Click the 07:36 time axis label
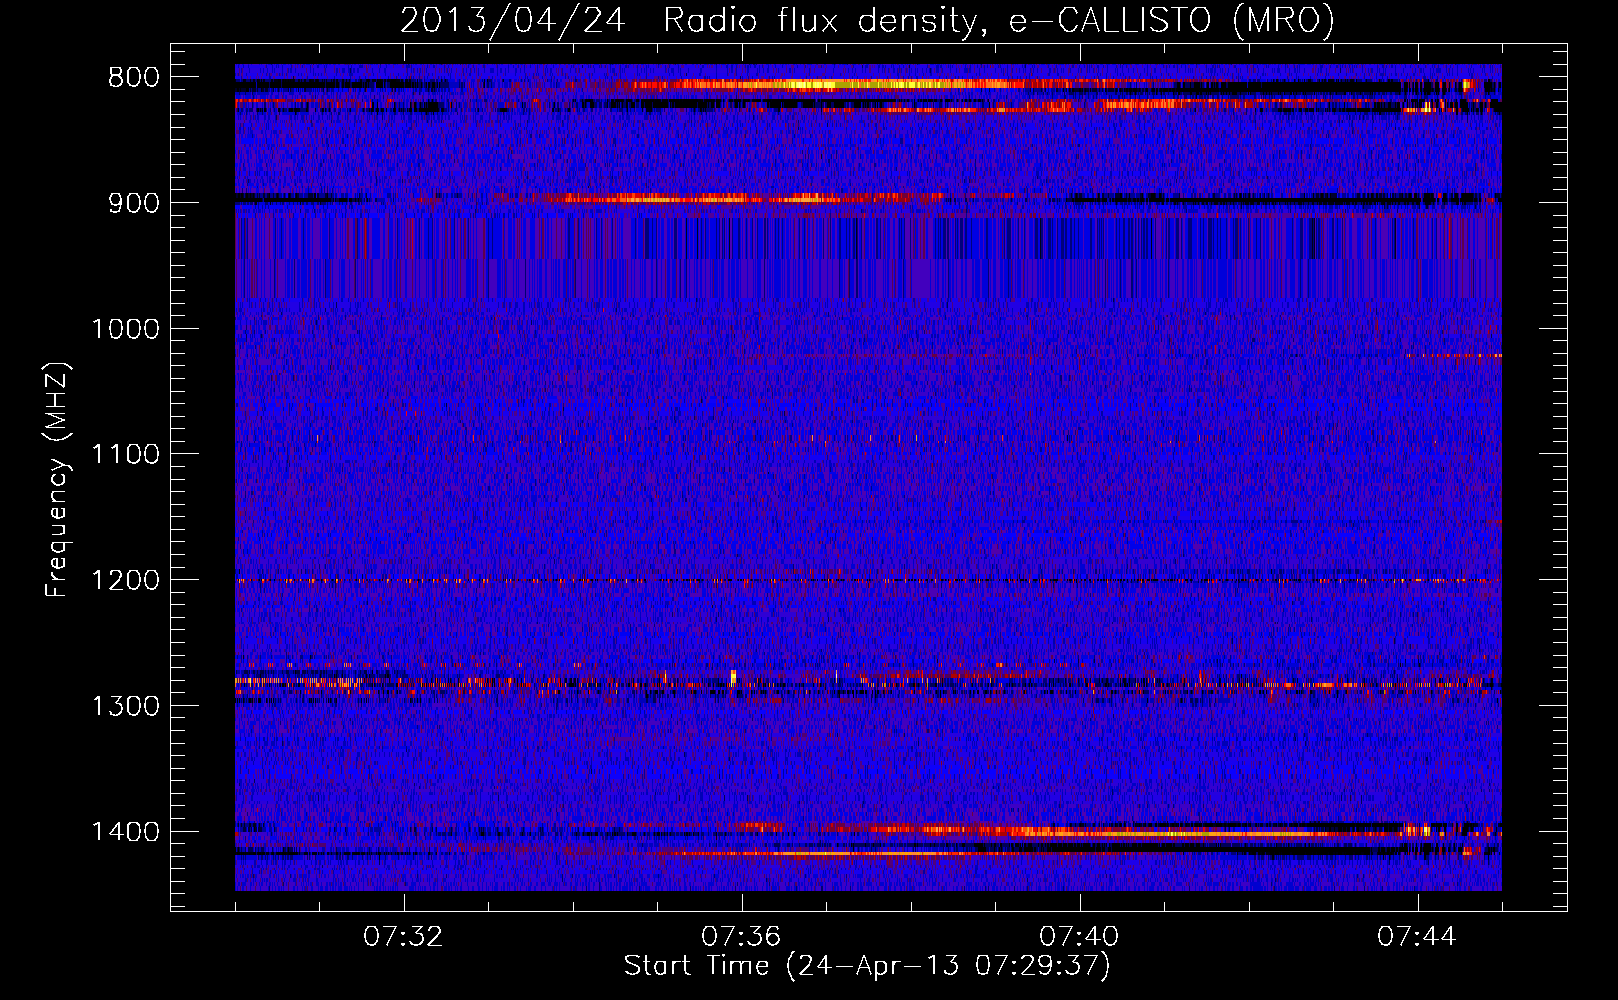This screenshot has height=1000, width=1618. point(741,937)
